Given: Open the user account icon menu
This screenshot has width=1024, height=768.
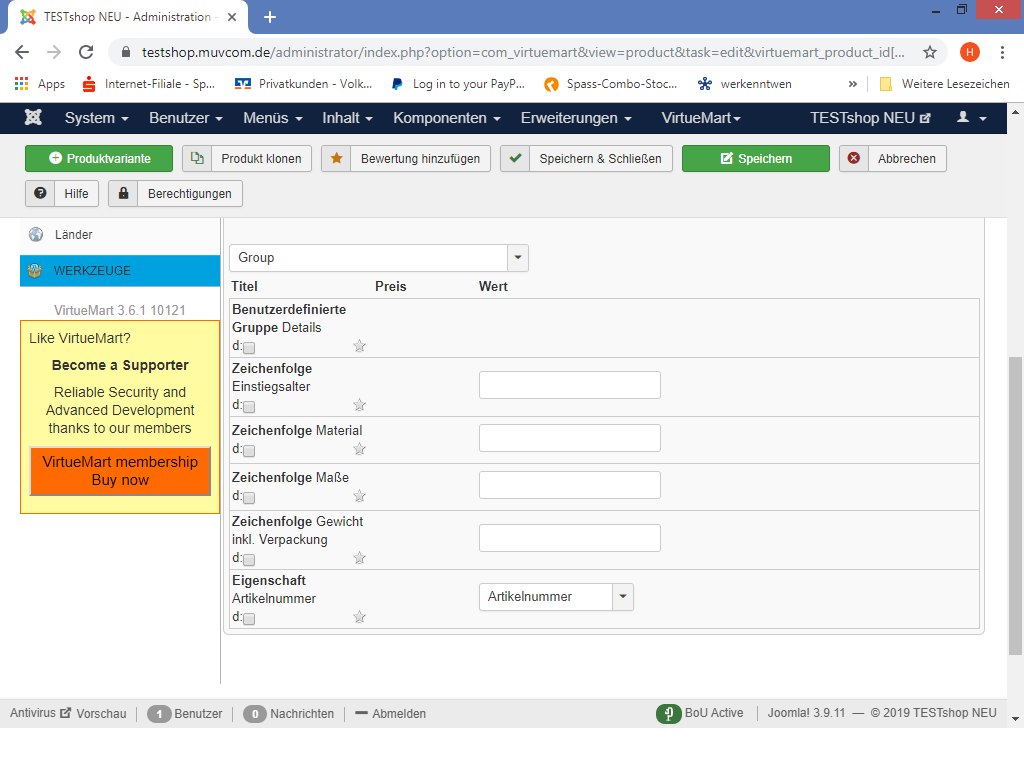Looking at the screenshot, I should pyautogui.click(x=971, y=118).
